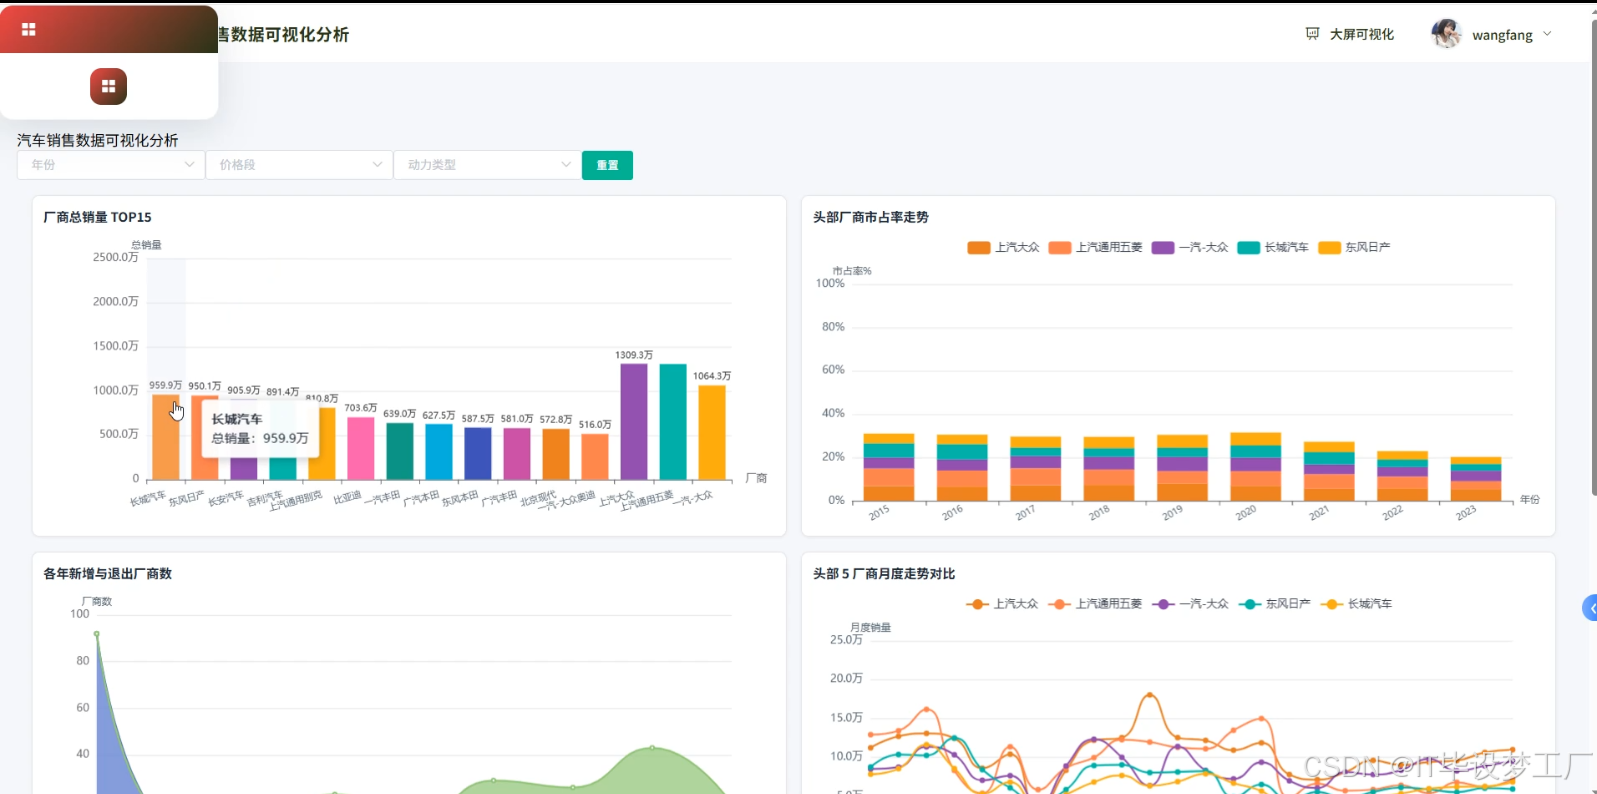
Task: Click the 1064.3万 orange bar
Action: (712, 433)
